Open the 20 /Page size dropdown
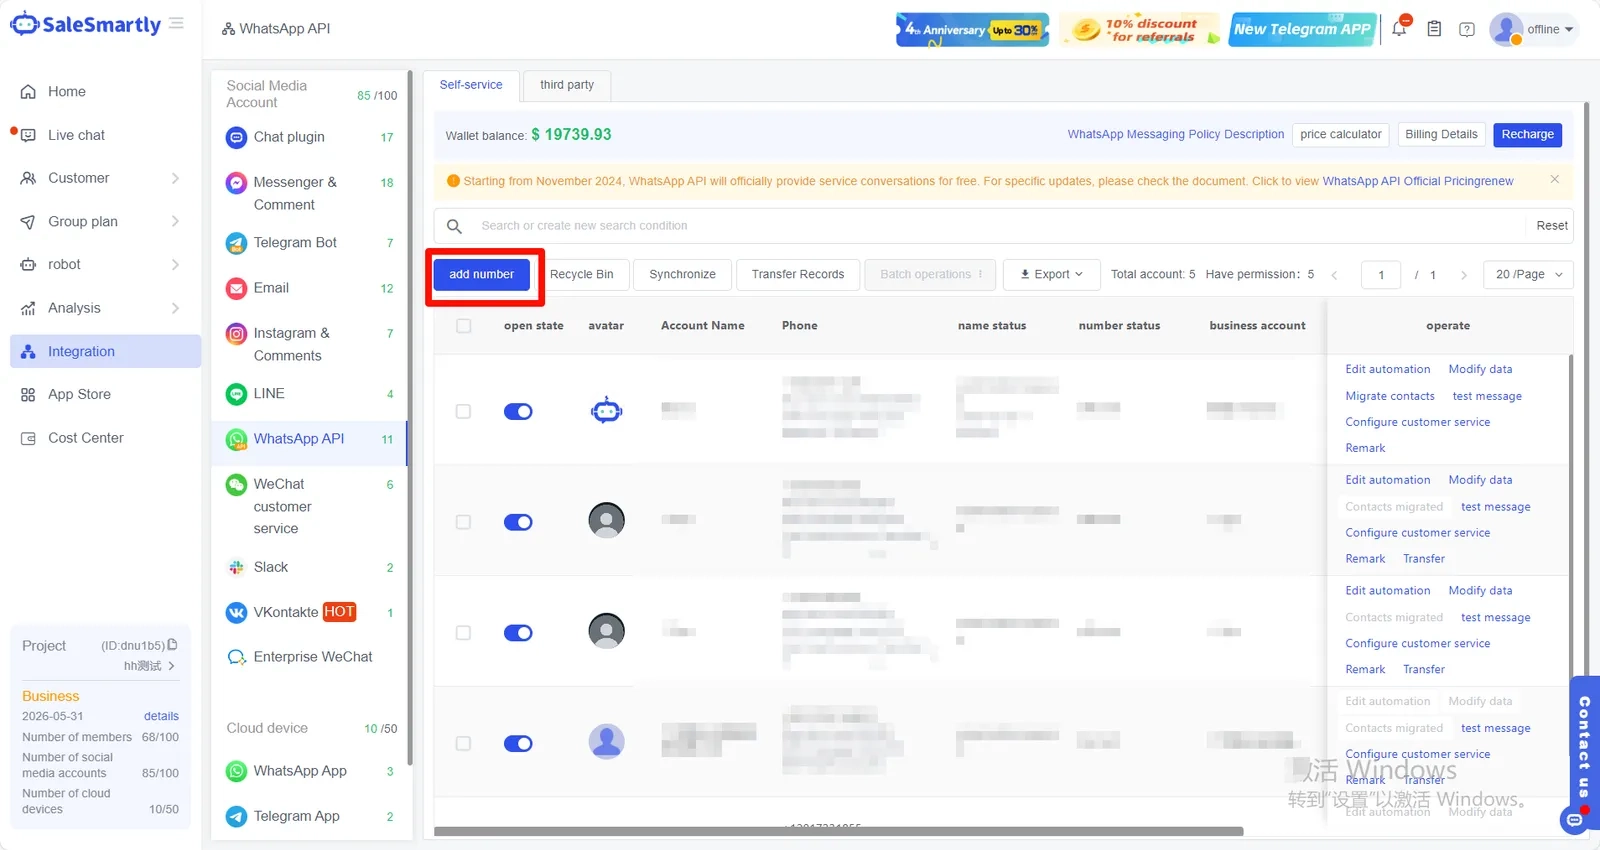The image size is (1600, 850). coord(1528,274)
